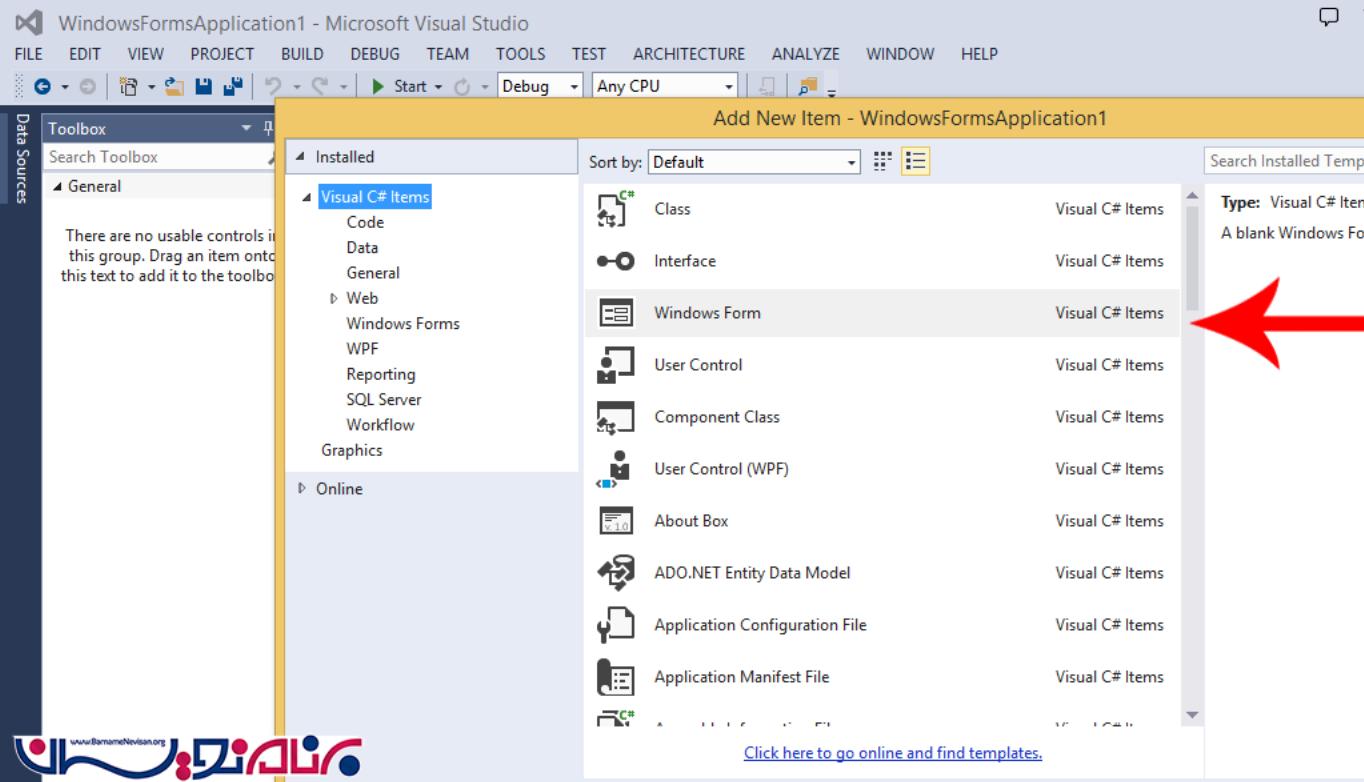Choose the About Box template icon
The image size is (1364, 782).
pyautogui.click(x=615, y=521)
